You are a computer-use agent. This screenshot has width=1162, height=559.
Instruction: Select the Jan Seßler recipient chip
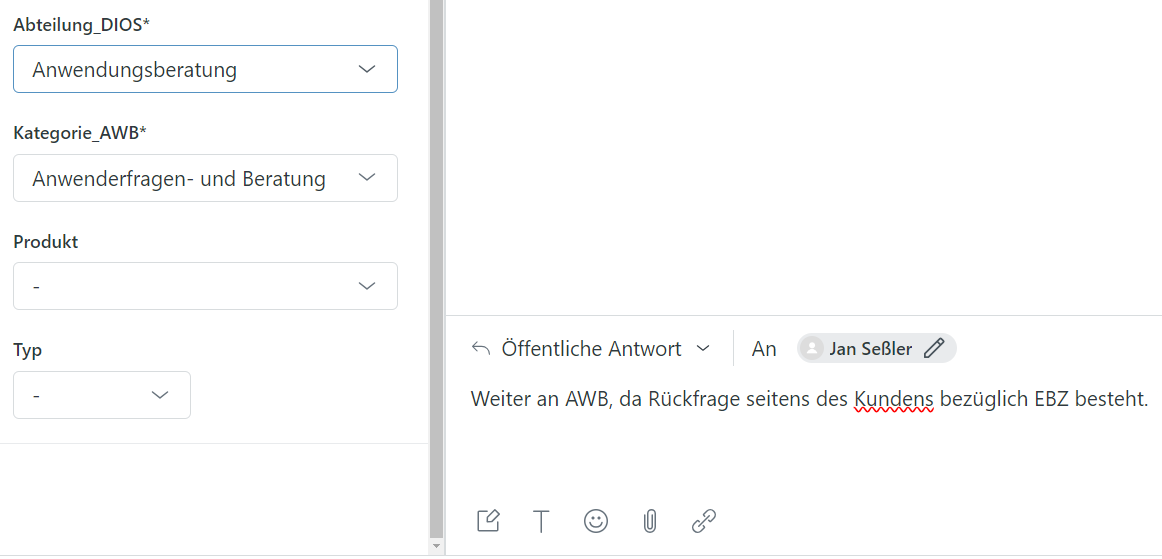point(871,348)
